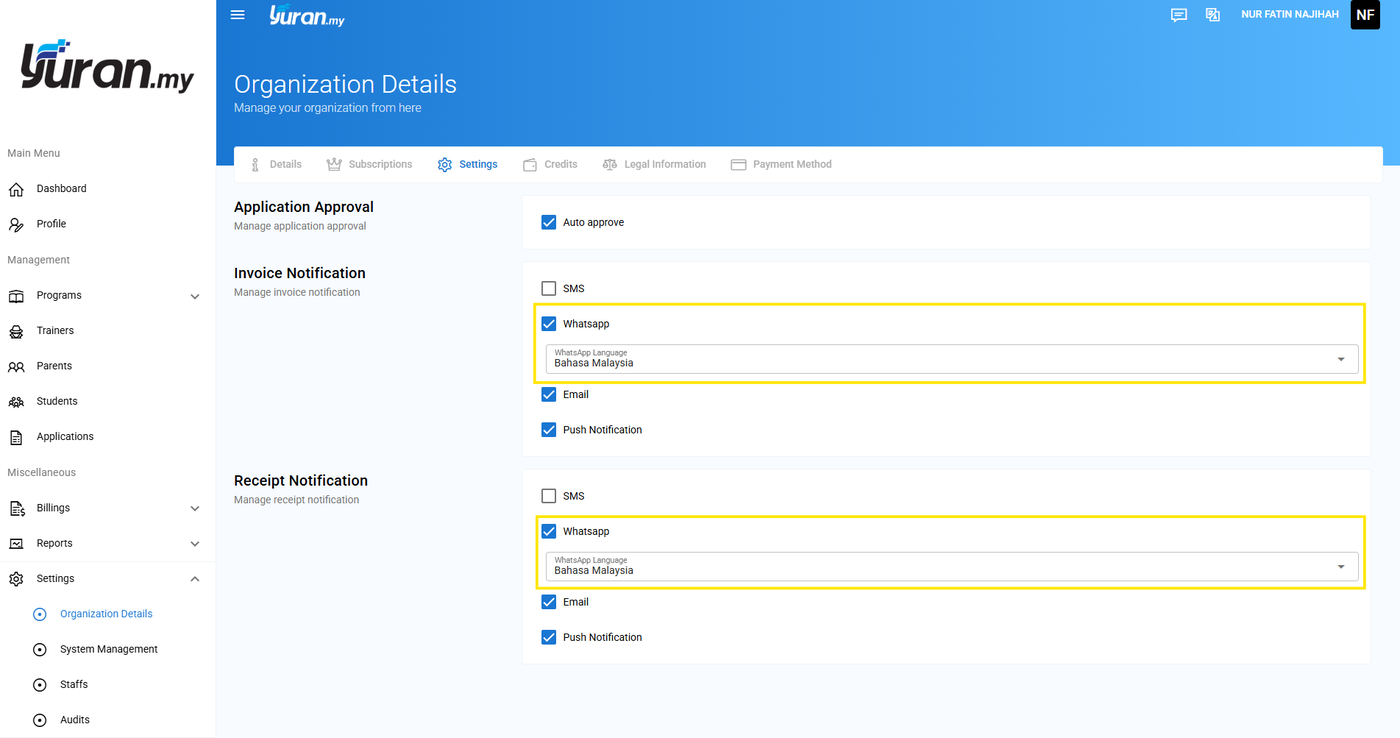Screen dimensions: 1400x738
Task: Enable SMS for Receipt Notification
Action: 548,496
